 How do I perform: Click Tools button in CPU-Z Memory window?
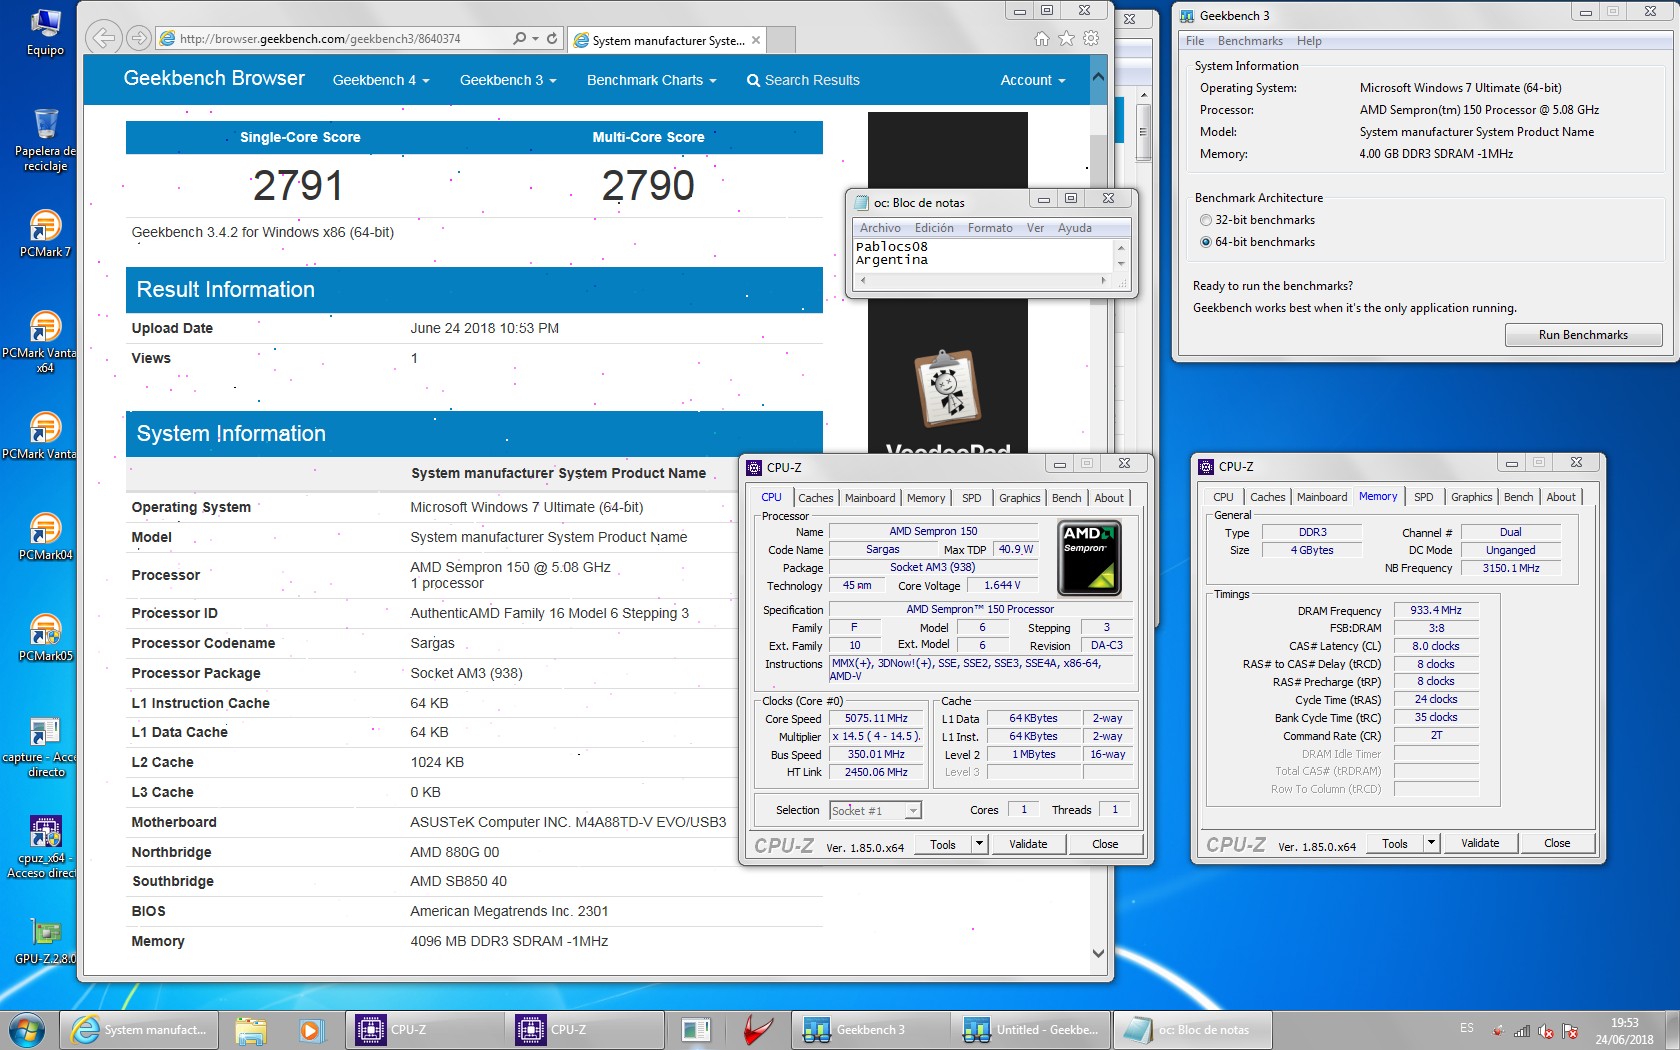[x=1395, y=843]
